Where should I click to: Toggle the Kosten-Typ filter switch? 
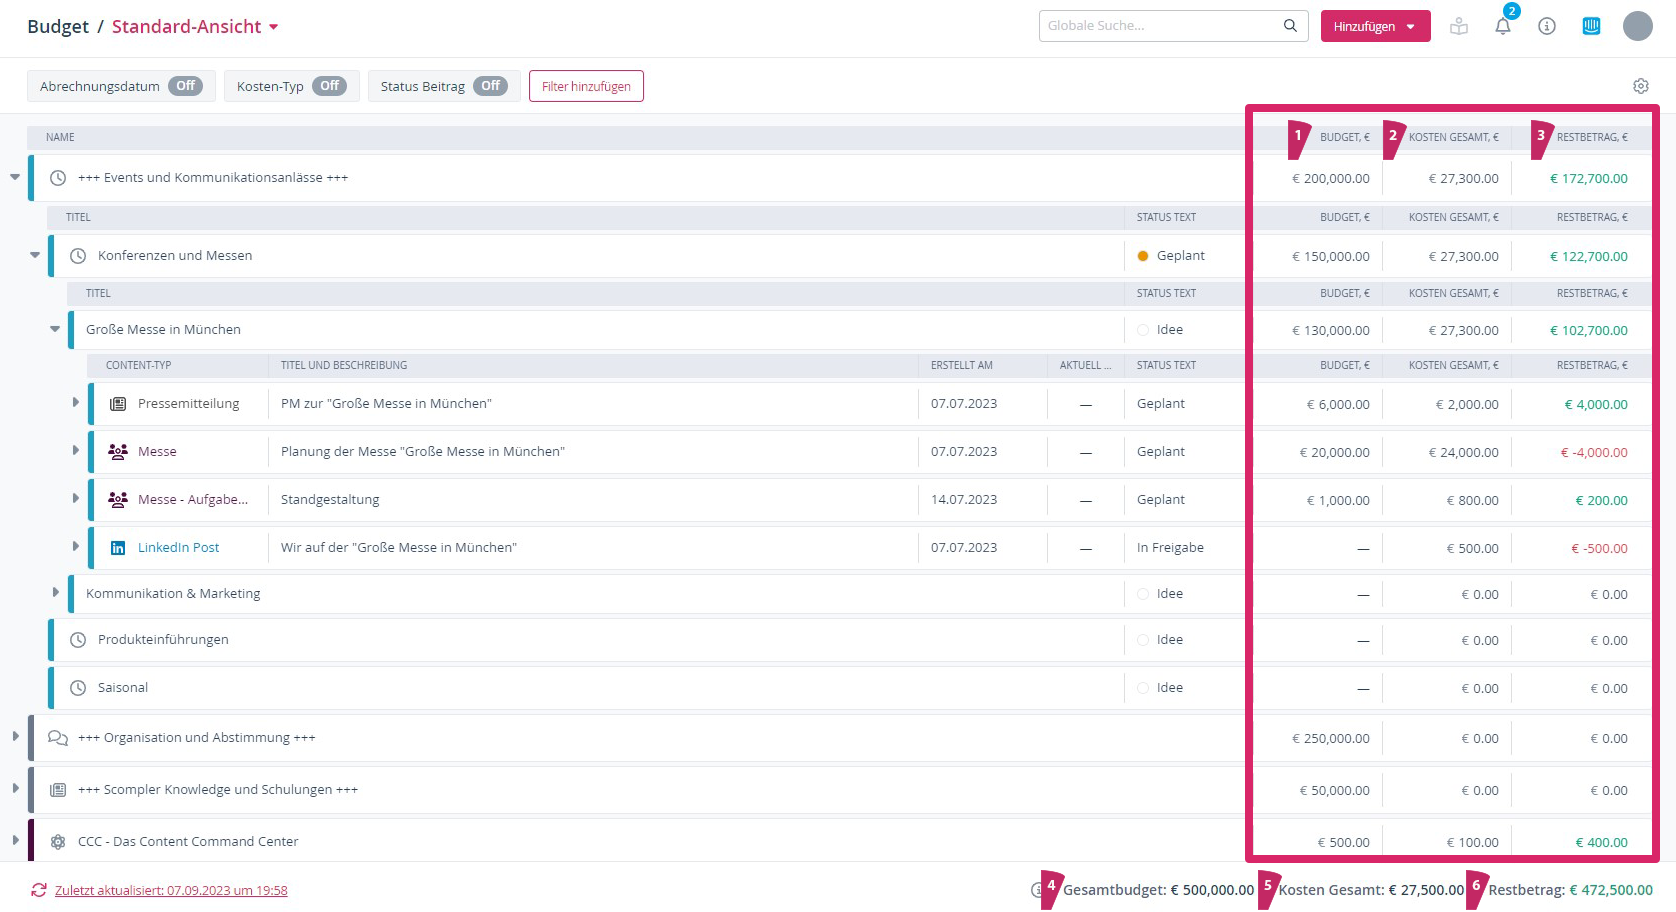(329, 86)
